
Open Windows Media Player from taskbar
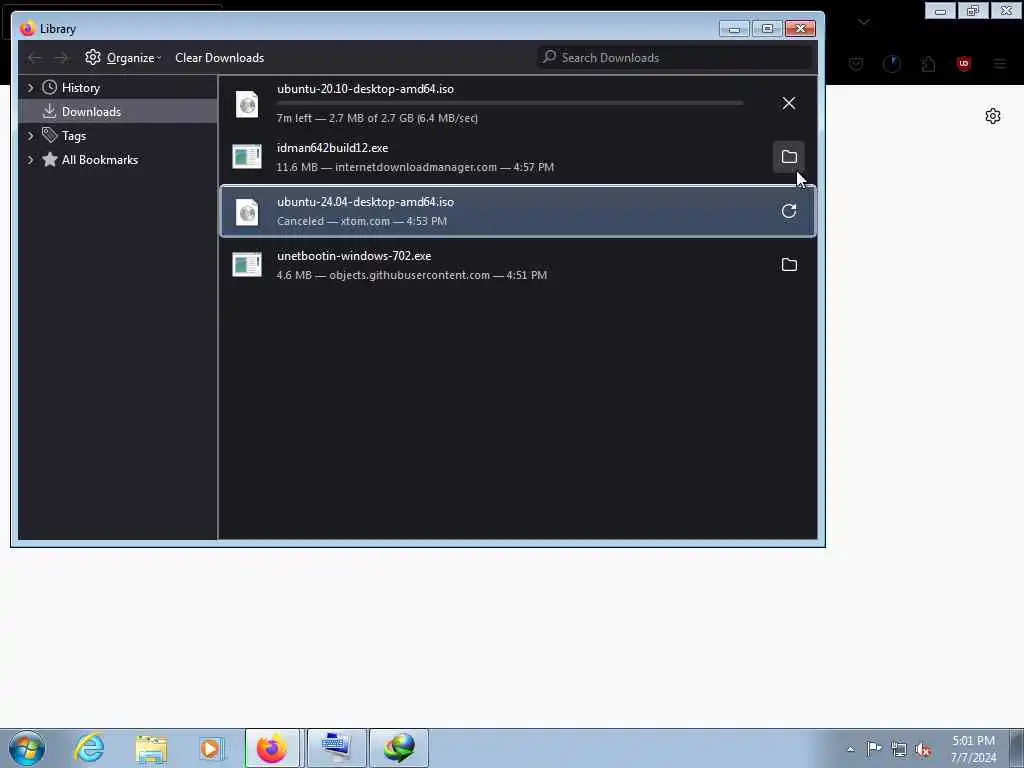coord(211,749)
